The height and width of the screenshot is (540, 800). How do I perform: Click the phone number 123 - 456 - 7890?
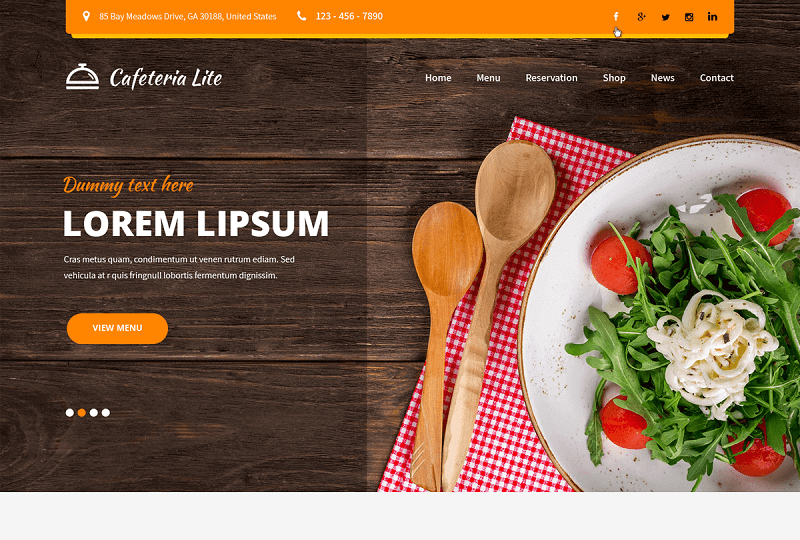tap(349, 16)
